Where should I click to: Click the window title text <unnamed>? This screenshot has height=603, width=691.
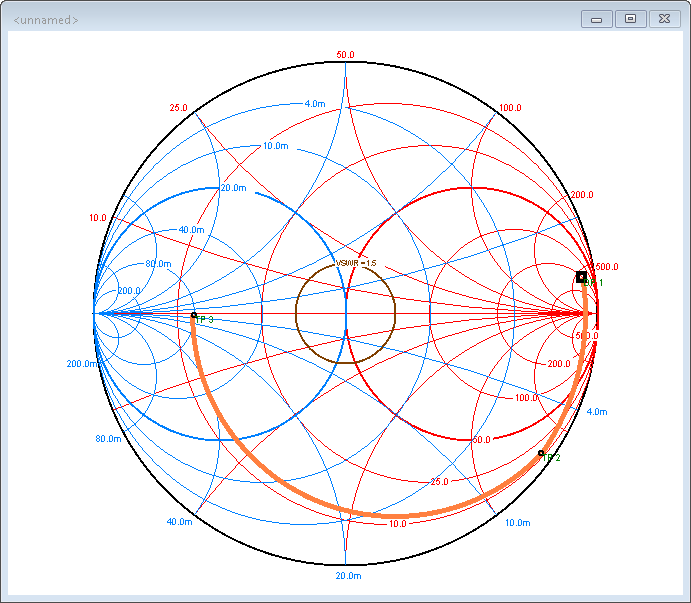click(x=47, y=20)
